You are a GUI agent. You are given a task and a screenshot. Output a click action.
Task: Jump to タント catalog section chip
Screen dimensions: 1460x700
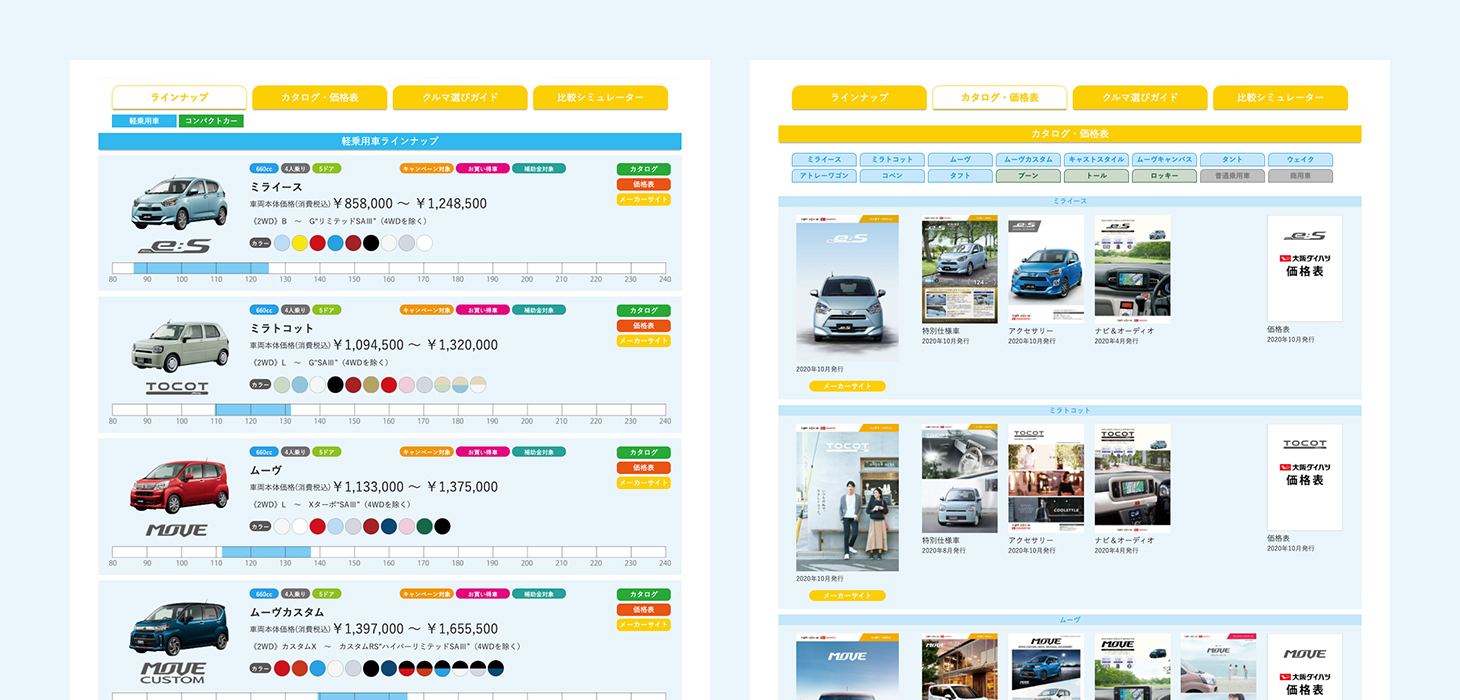click(1232, 160)
